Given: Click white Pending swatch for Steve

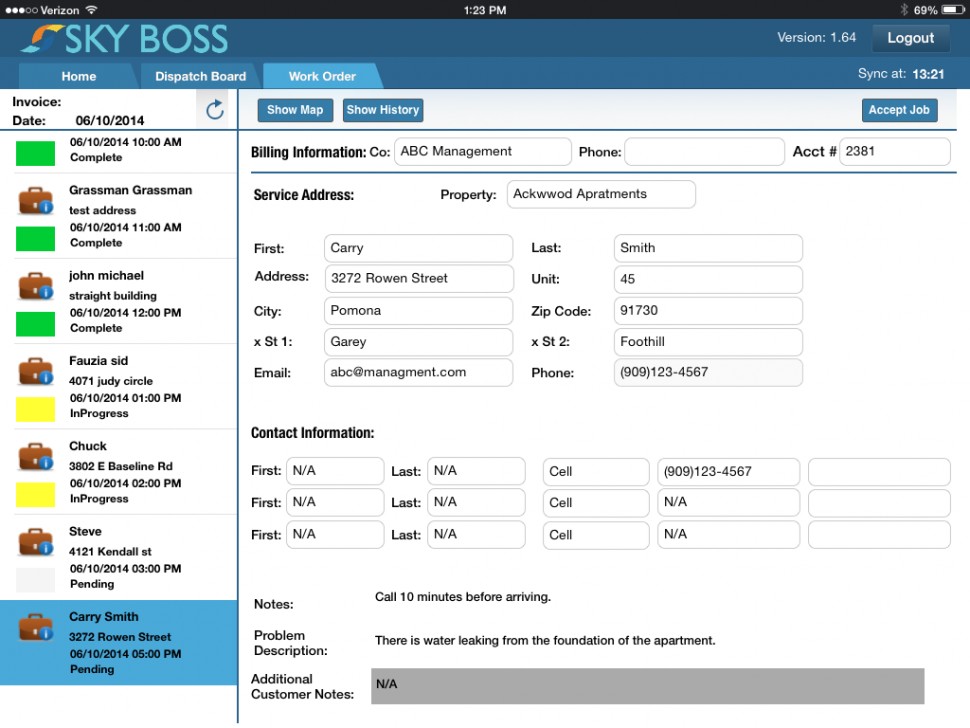Looking at the screenshot, I should click(x=35, y=580).
